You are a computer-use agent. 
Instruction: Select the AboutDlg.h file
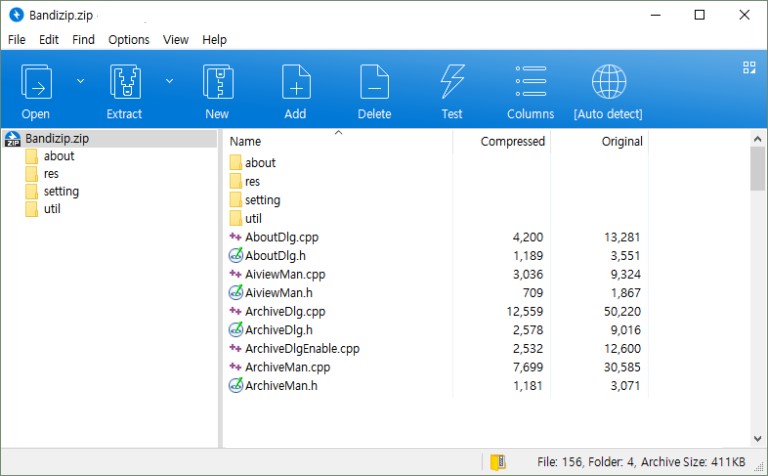275,256
